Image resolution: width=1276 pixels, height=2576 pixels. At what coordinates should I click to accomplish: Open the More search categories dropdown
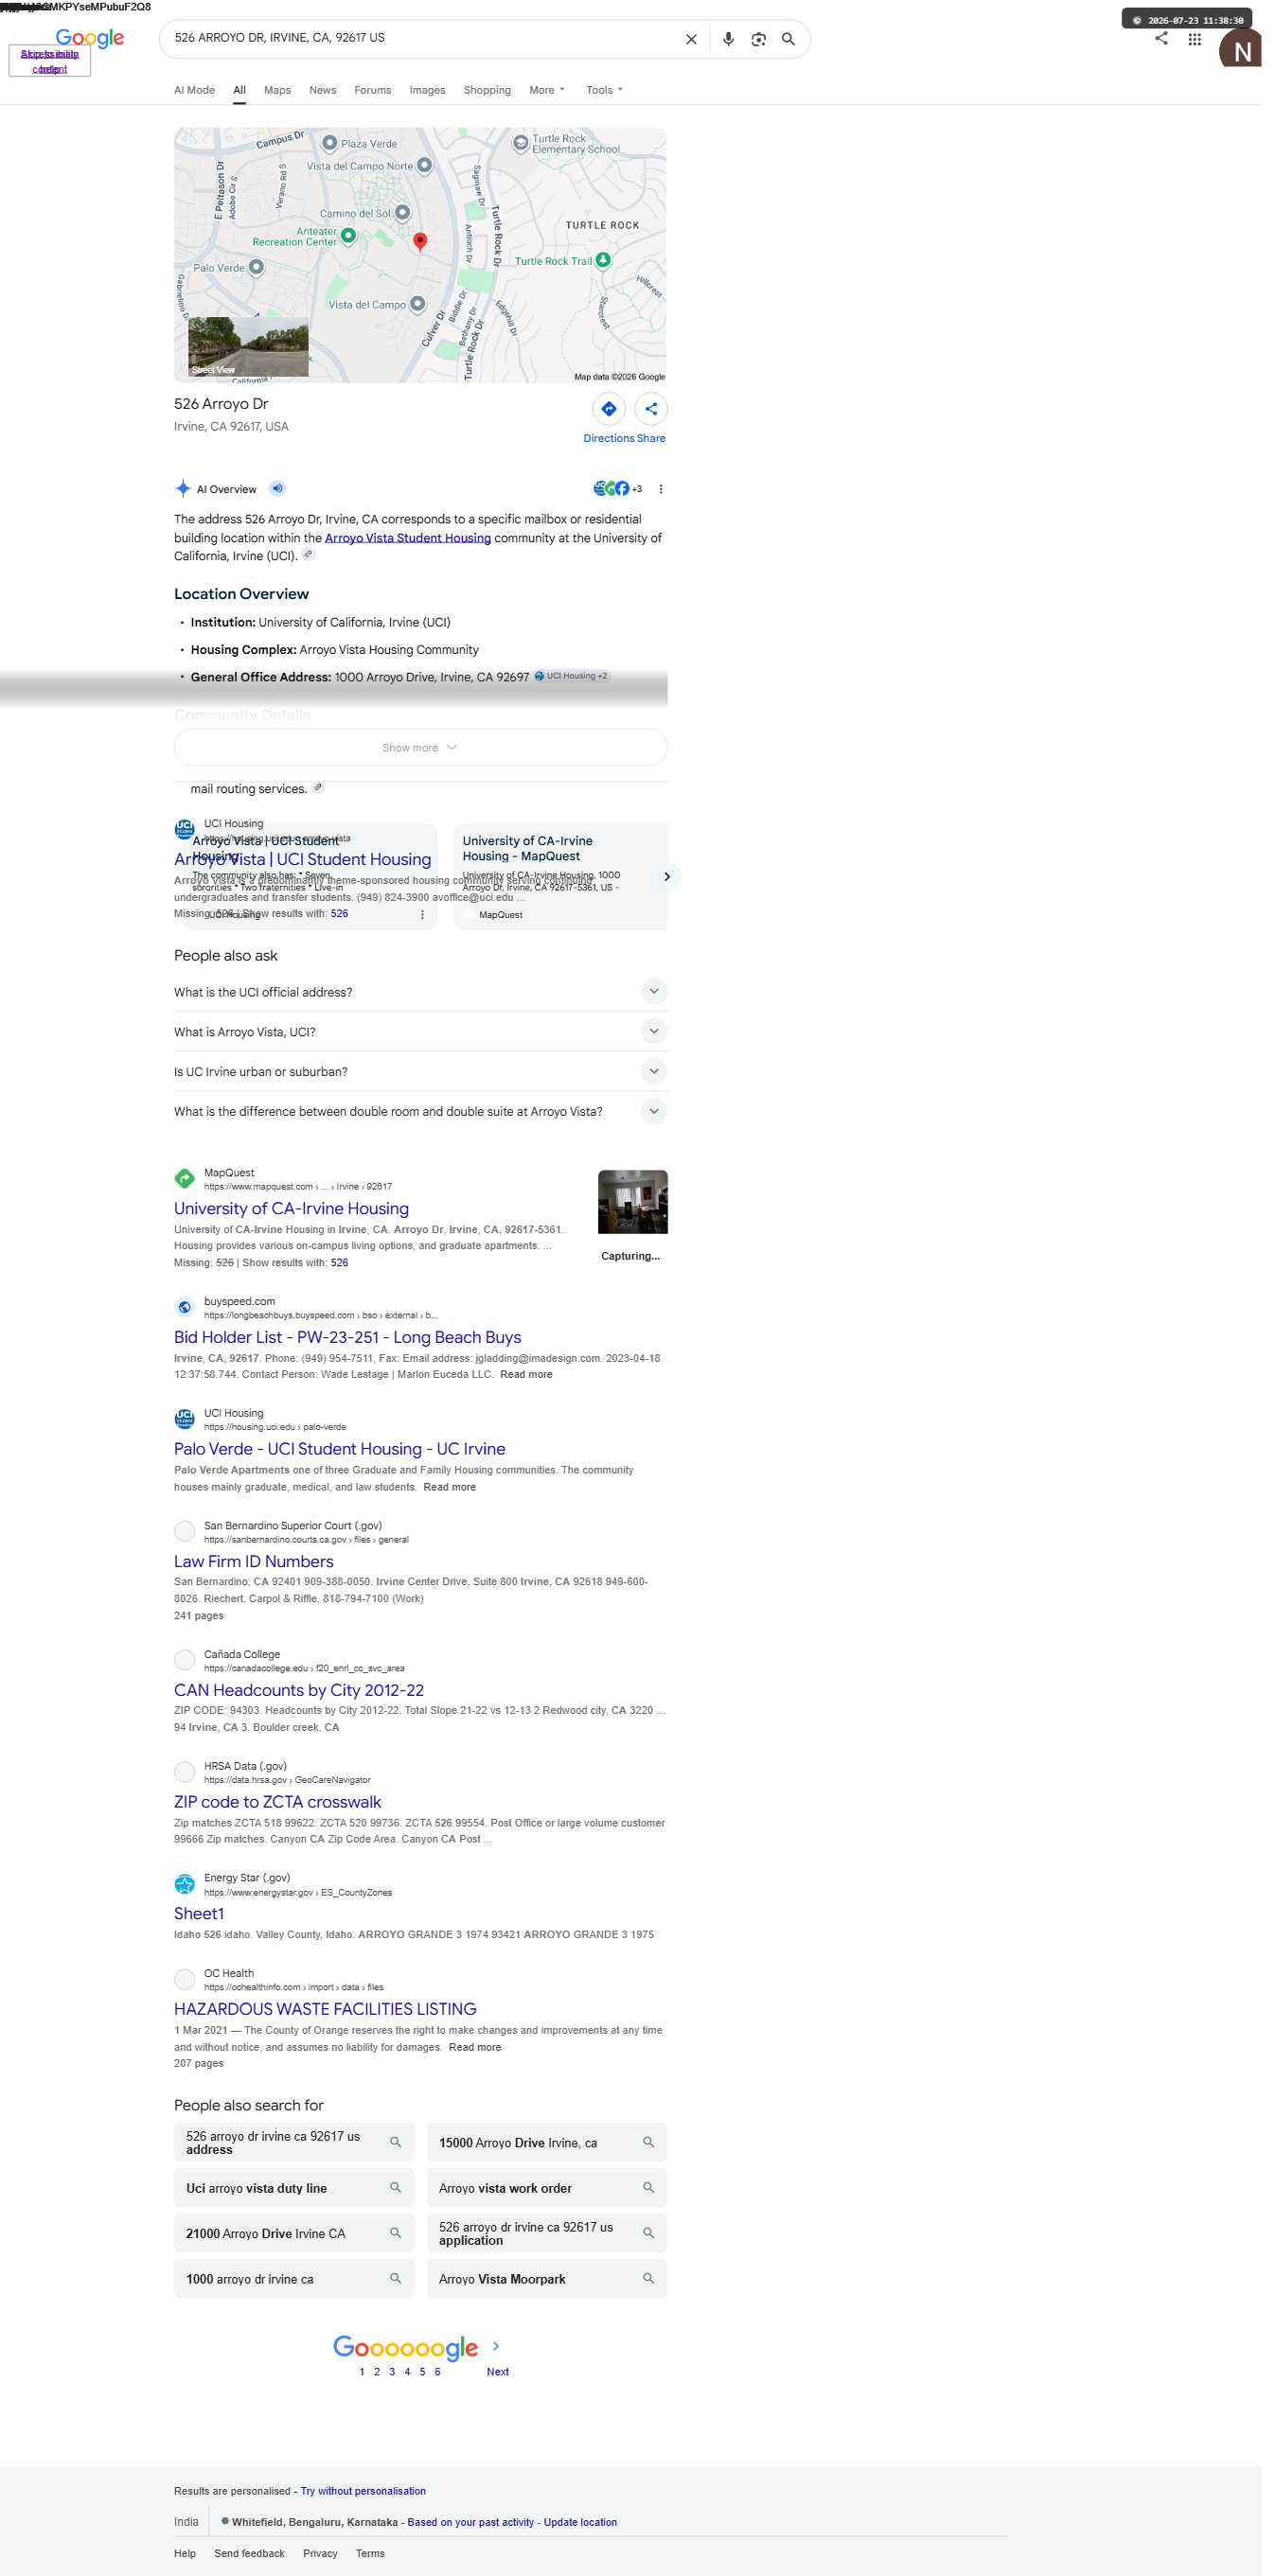point(547,90)
